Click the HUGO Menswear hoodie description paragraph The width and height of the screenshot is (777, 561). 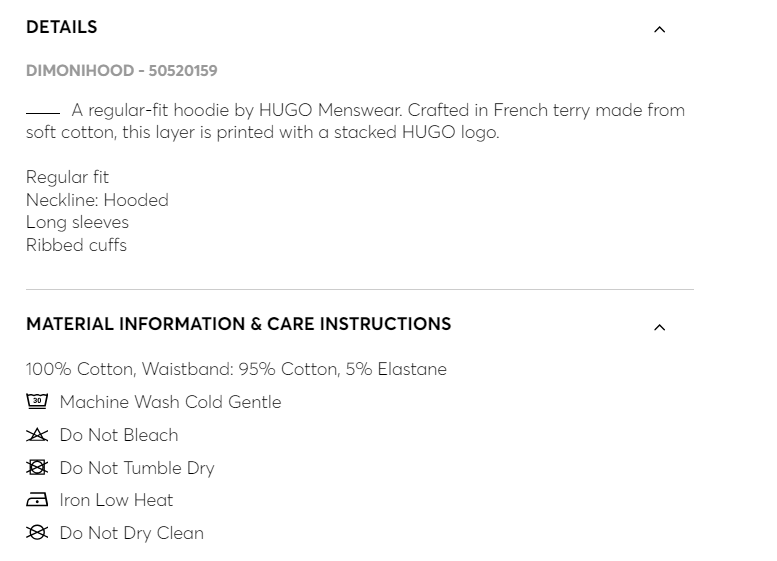[x=355, y=121]
